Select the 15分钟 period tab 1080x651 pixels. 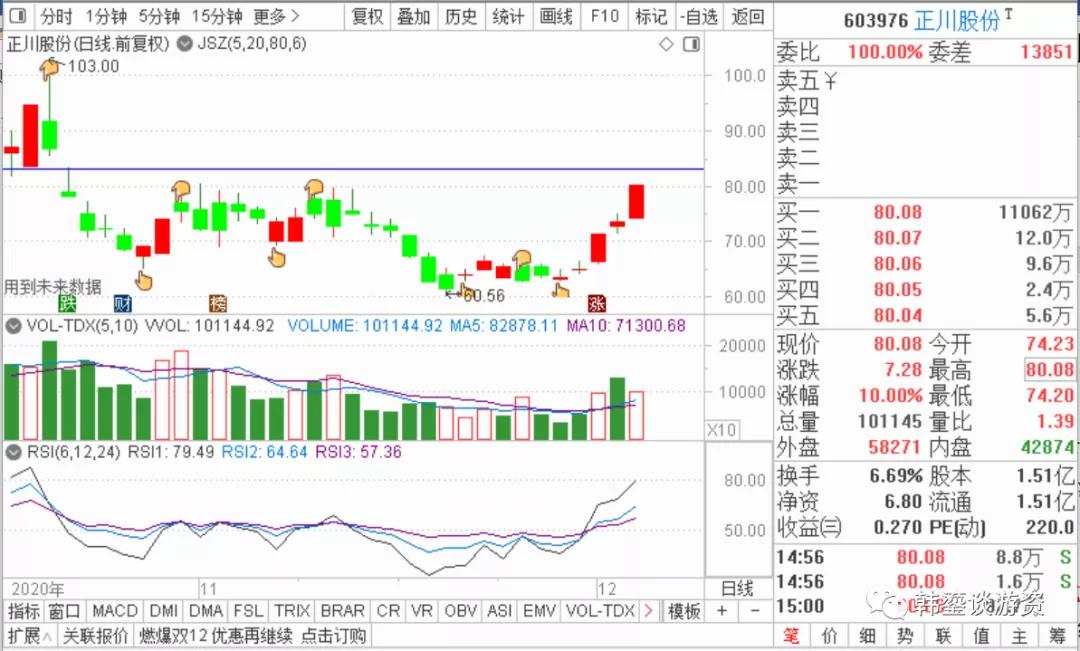(217, 16)
